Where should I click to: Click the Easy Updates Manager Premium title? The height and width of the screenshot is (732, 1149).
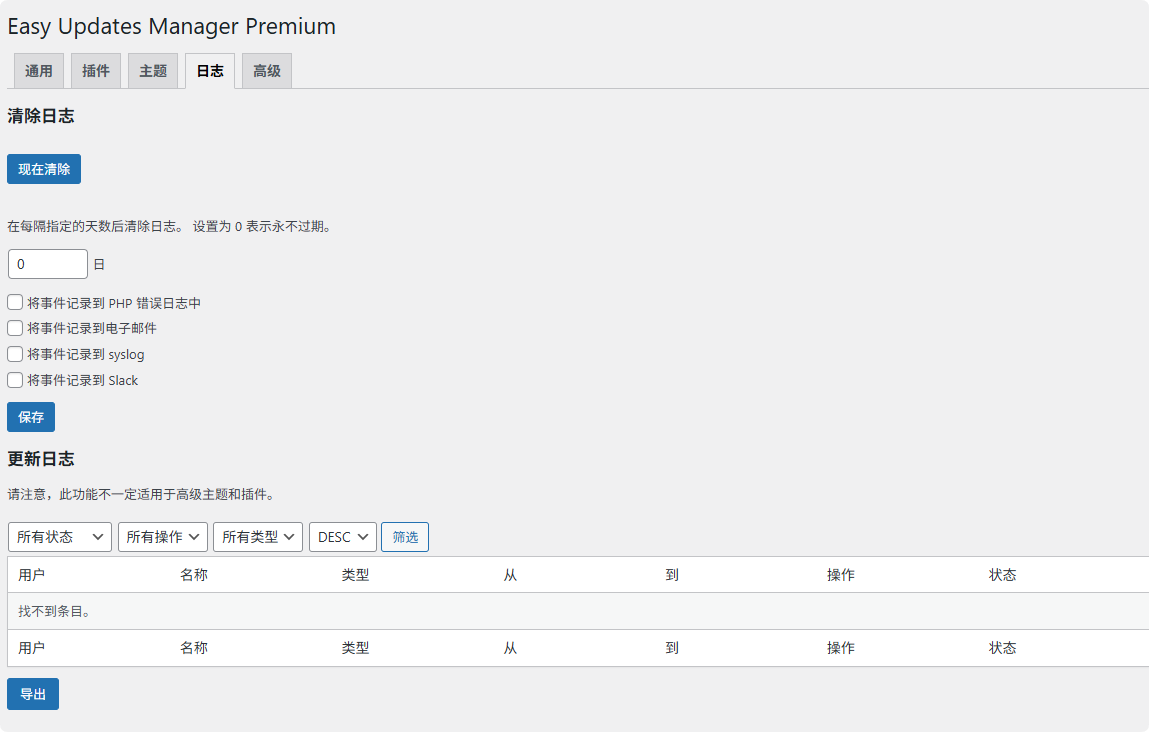(x=171, y=26)
